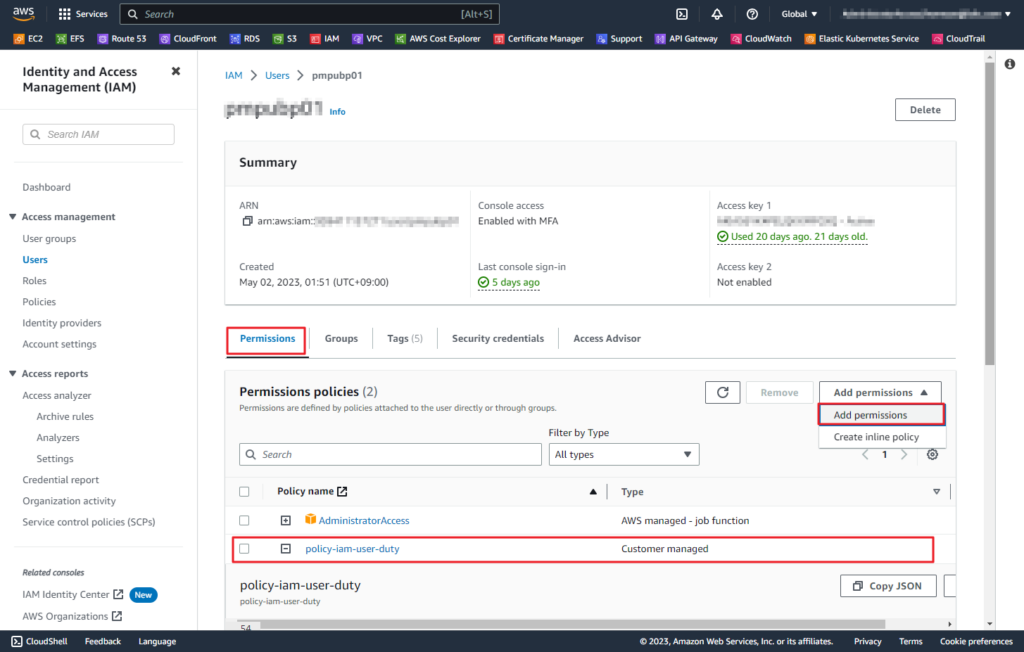Copy the user ARN with copy icon
Viewport: 1024px width, 652px height.
247,221
